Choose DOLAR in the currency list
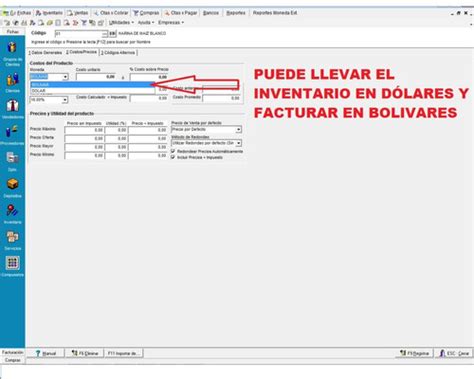The height and width of the screenshot is (379, 474). (92, 90)
